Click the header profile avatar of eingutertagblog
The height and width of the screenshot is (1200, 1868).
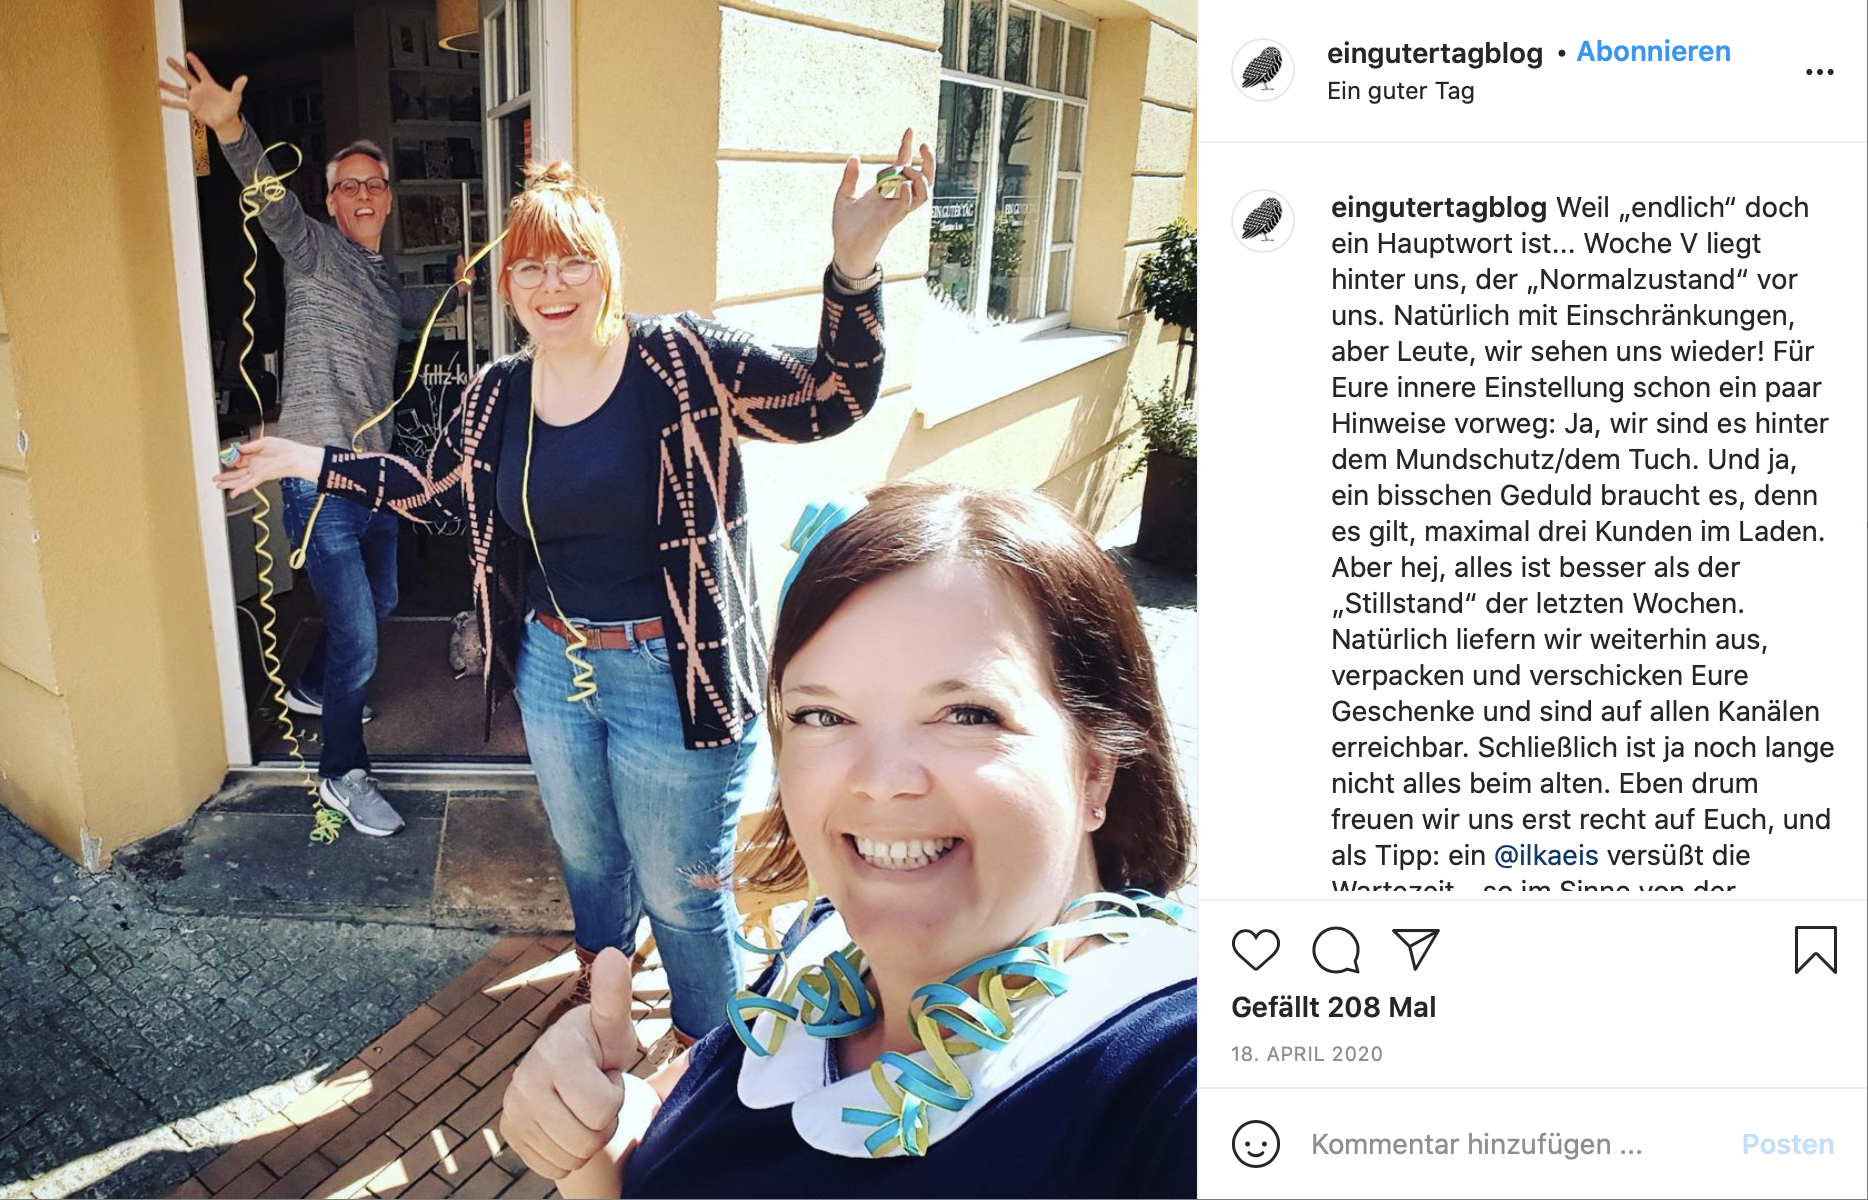(x=1263, y=70)
